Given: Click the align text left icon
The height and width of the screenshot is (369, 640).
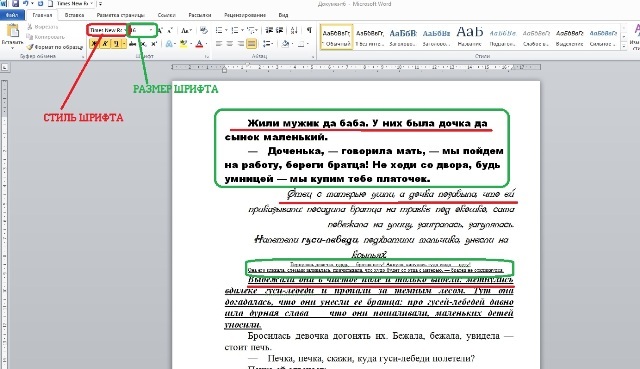Looking at the screenshot, I should click(x=219, y=44).
